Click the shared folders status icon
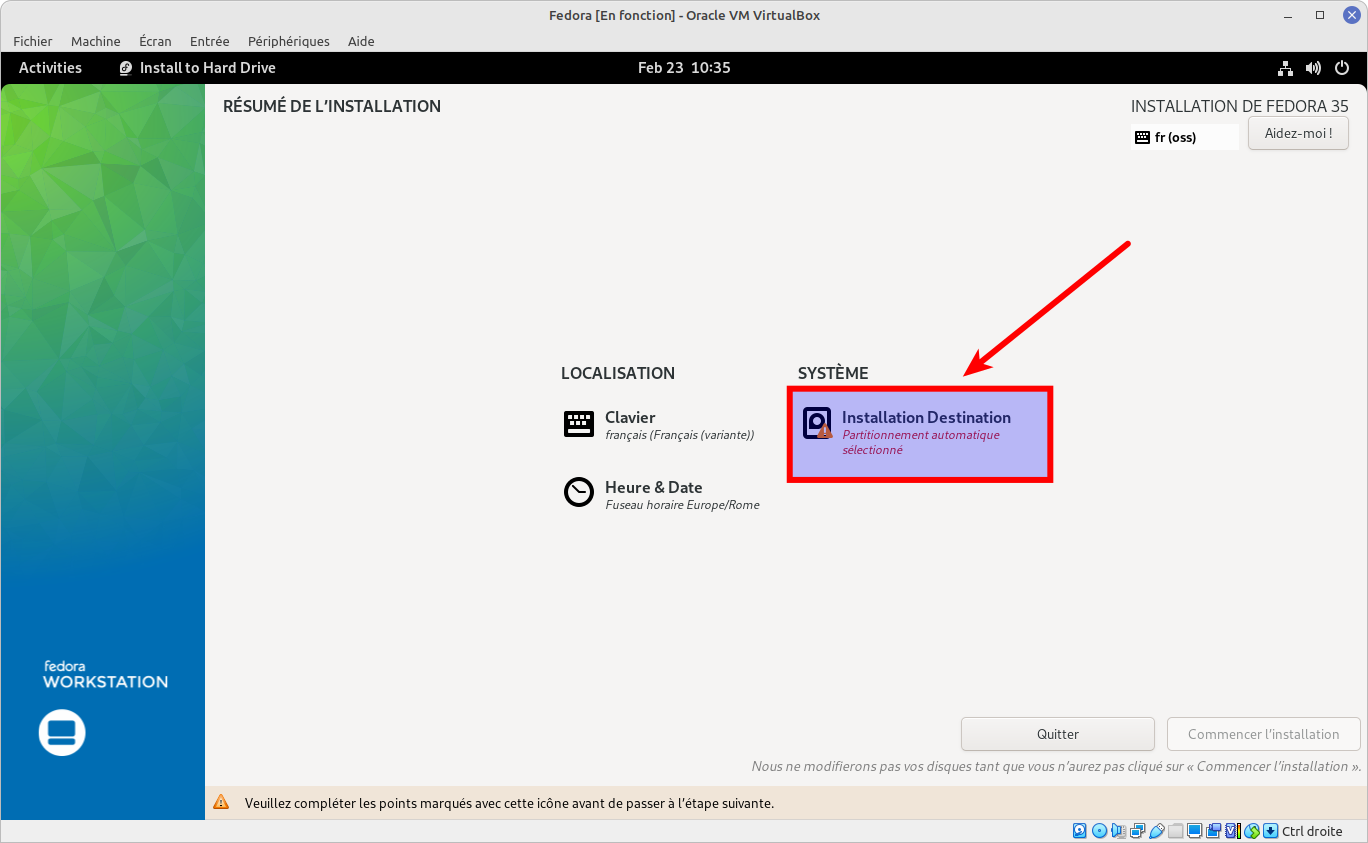 click(x=1175, y=831)
